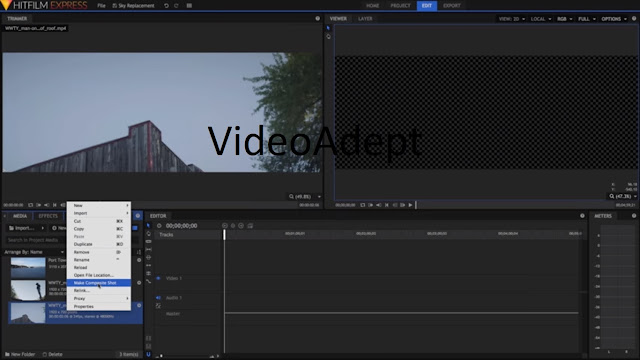Select the Editor selection tool

click(x=148, y=225)
